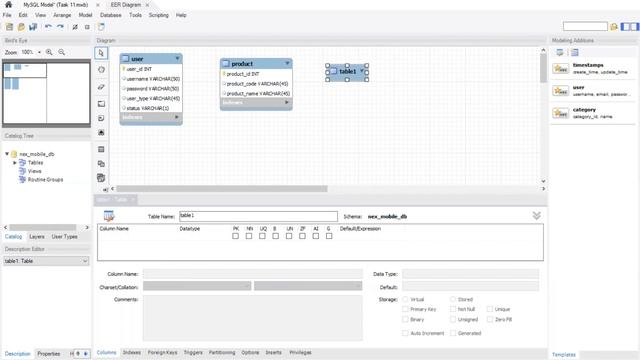
Task: Toggle the sidebar layout panel icon
Action: (629, 27)
